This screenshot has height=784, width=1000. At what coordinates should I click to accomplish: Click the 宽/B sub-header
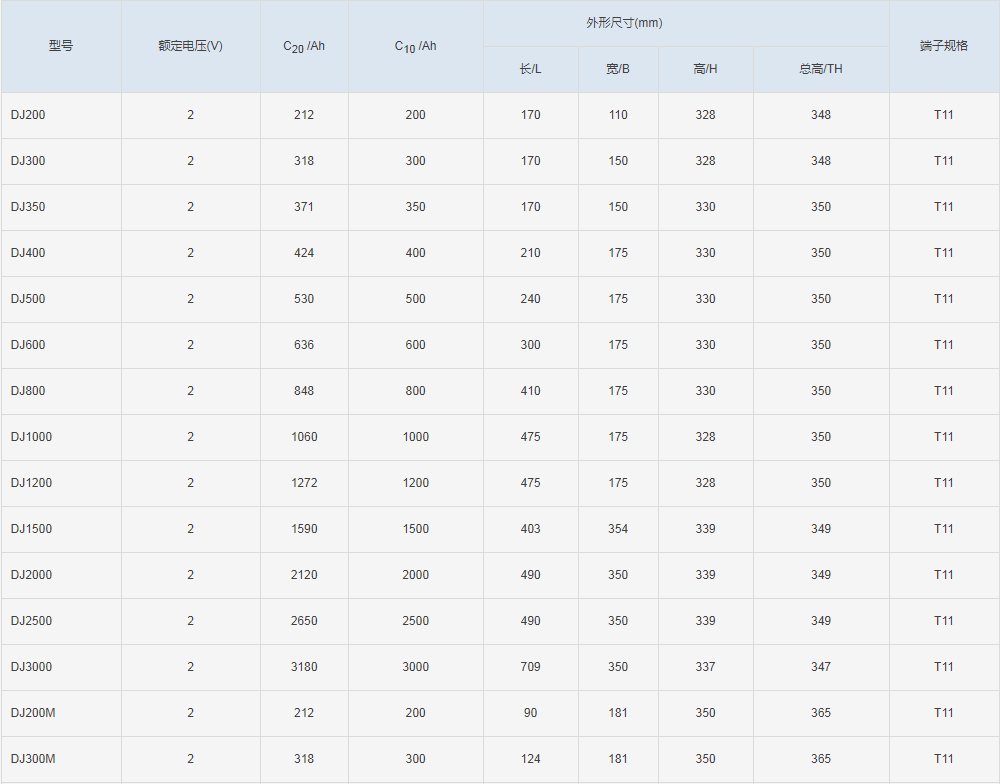tap(618, 69)
